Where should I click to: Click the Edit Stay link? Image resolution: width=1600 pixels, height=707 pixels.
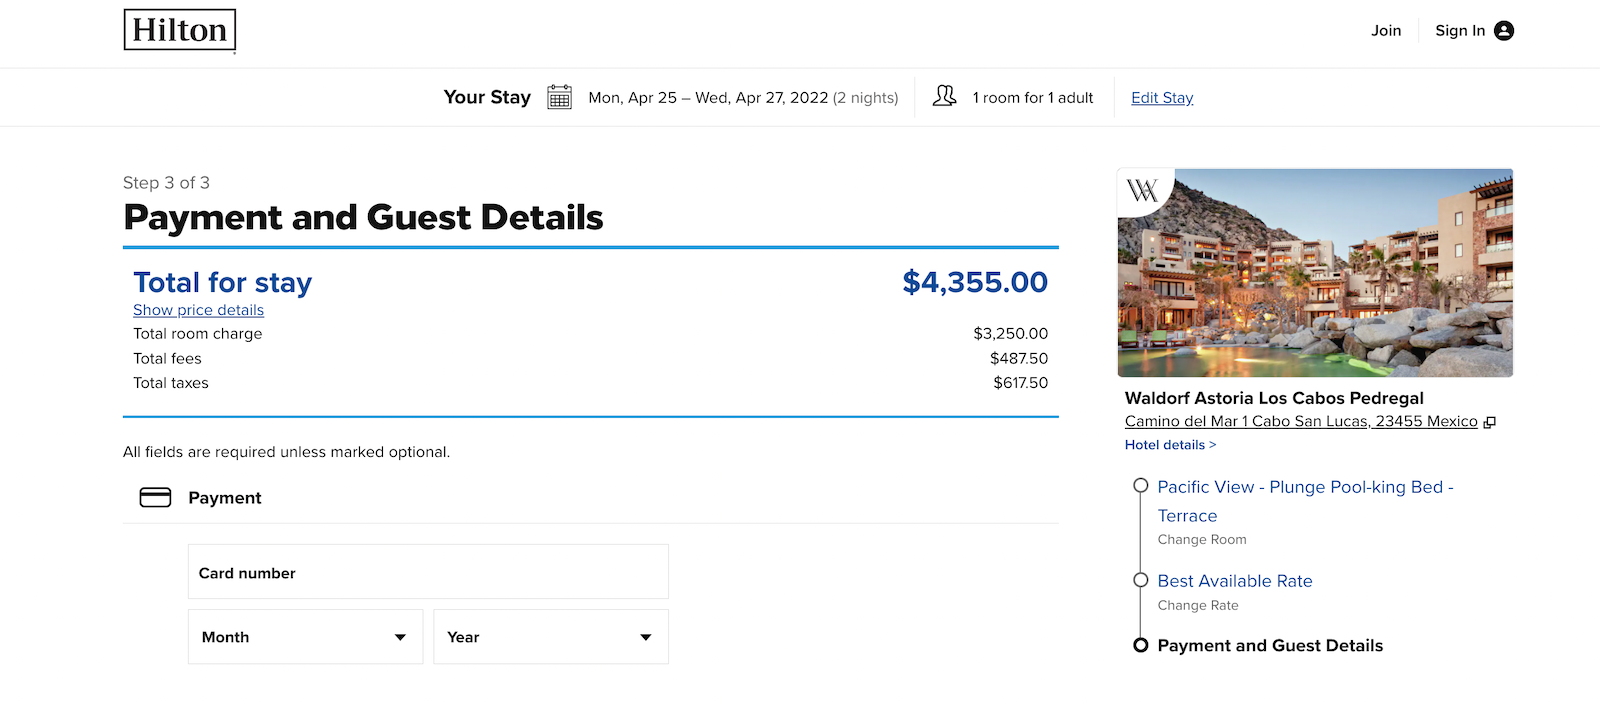pos(1162,98)
